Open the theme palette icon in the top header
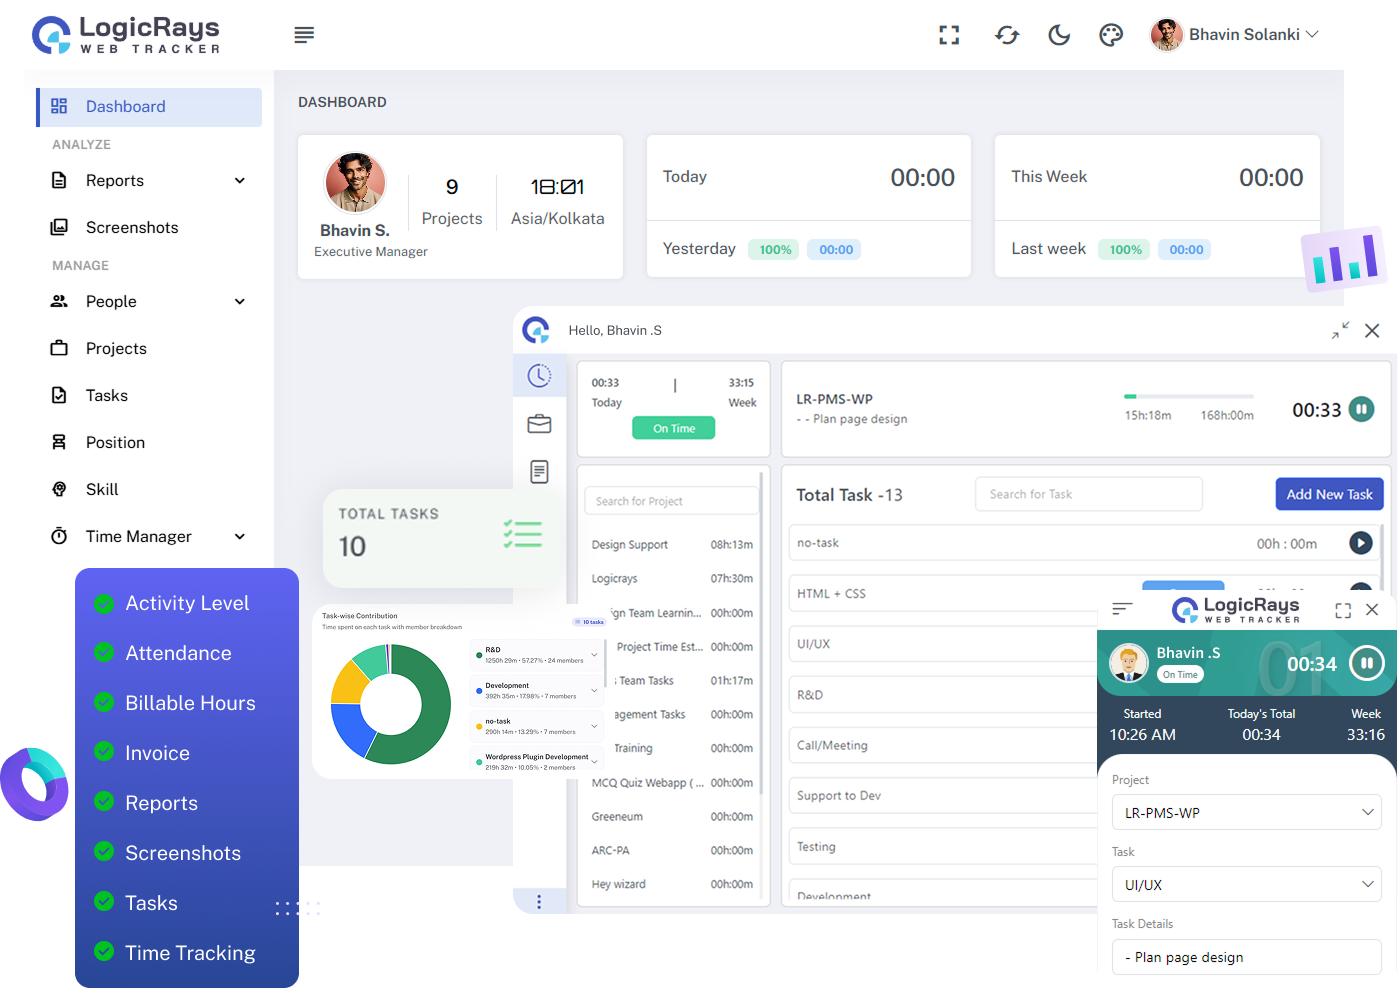The width and height of the screenshot is (1398, 988). click(1111, 35)
